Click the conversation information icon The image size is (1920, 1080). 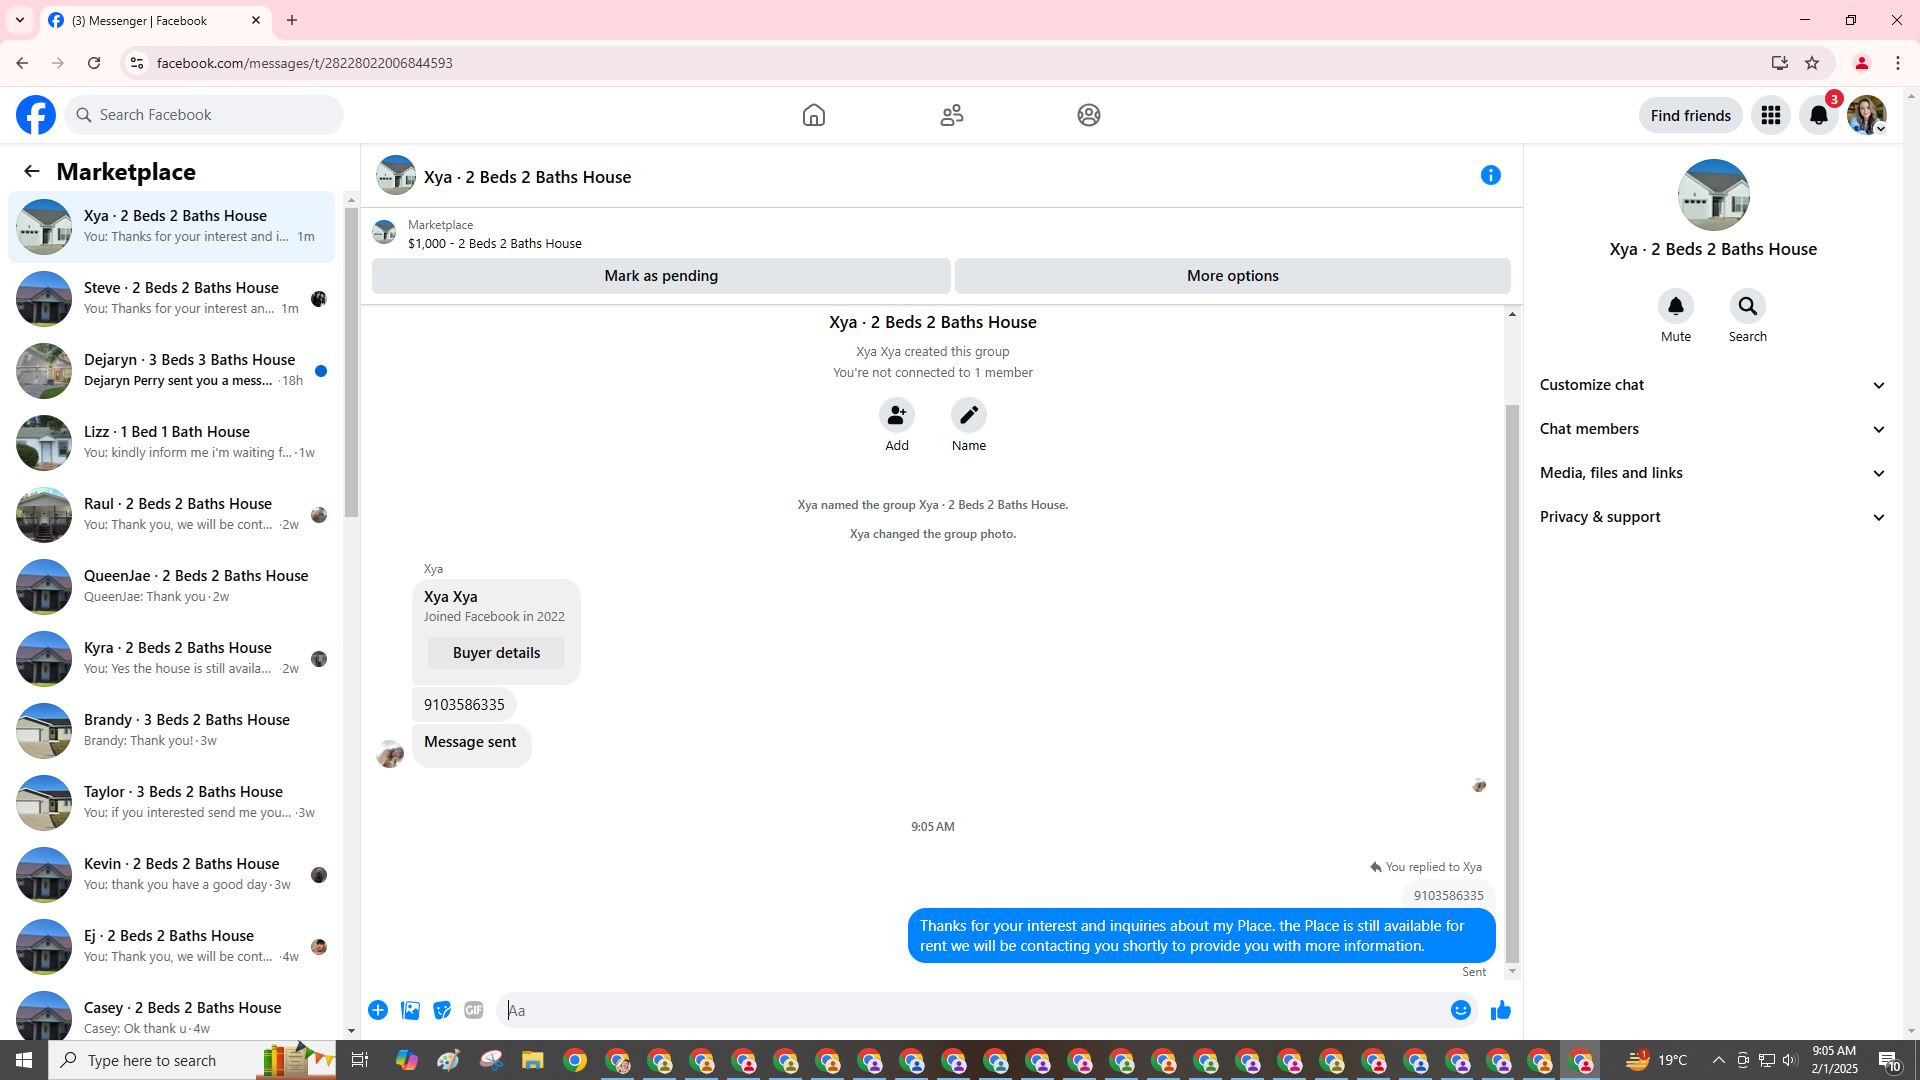coord(1490,176)
